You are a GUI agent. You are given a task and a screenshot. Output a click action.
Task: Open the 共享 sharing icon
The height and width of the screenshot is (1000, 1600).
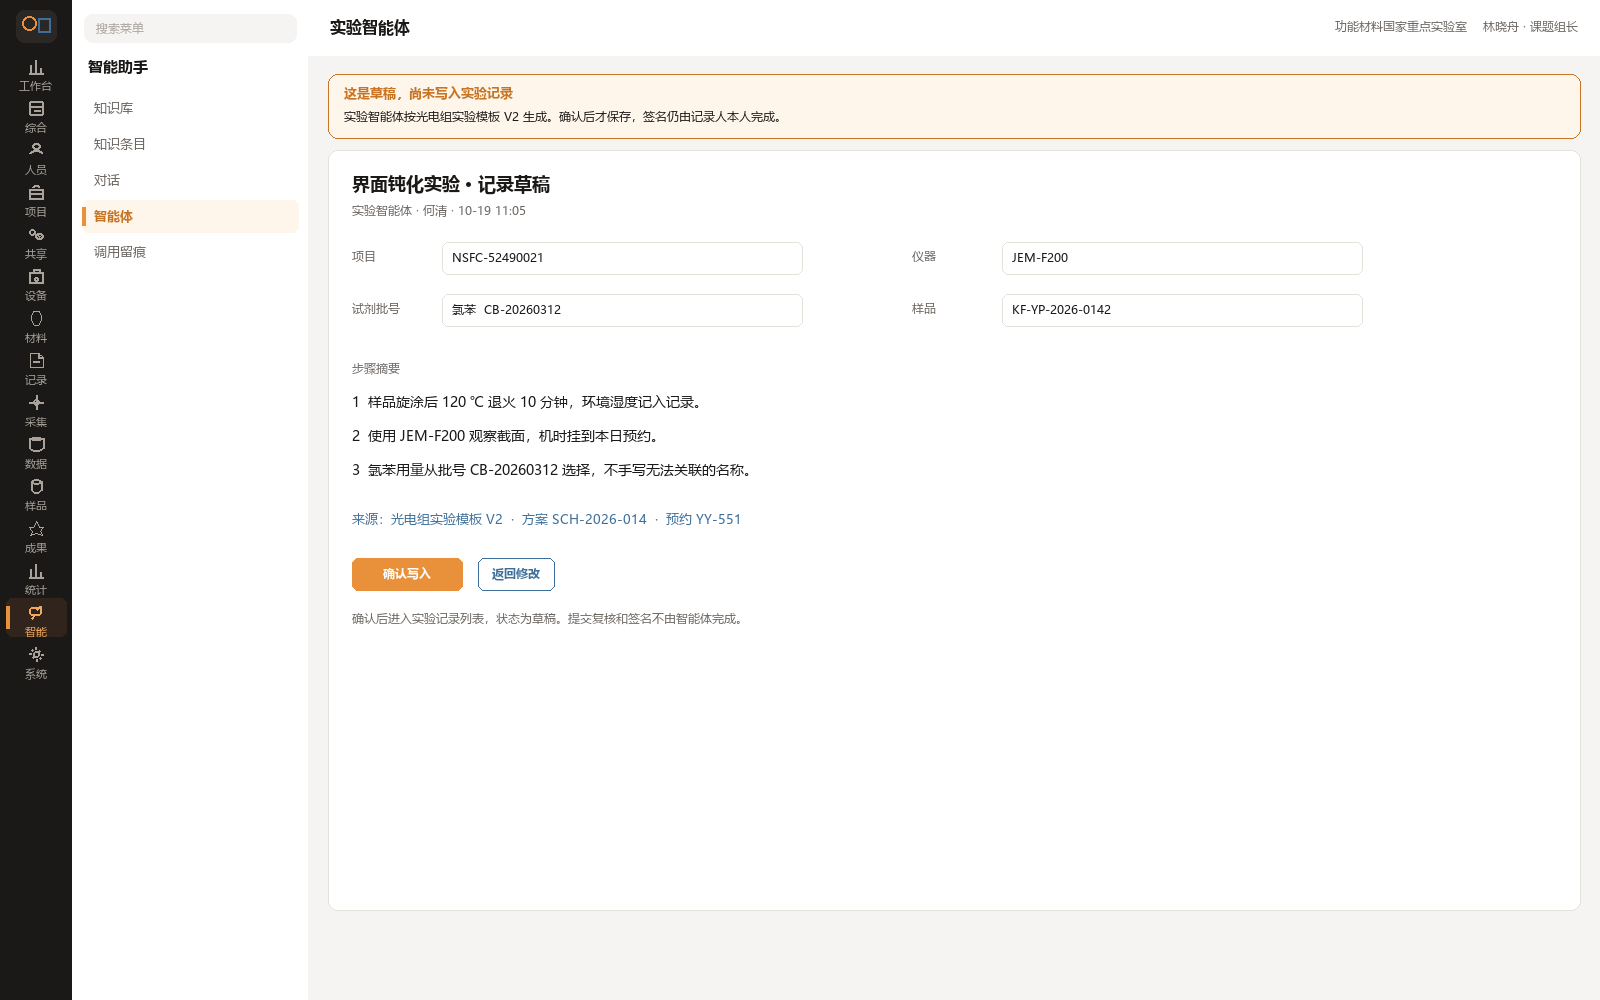click(x=36, y=243)
